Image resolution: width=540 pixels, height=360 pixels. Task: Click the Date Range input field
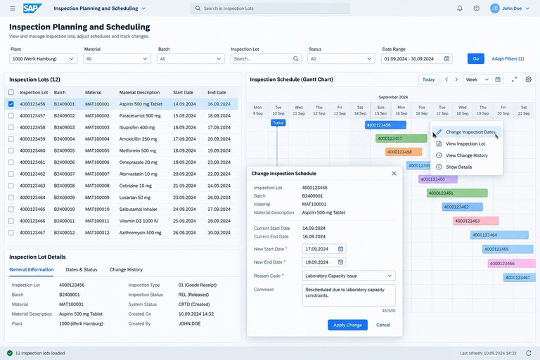(416, 59)
